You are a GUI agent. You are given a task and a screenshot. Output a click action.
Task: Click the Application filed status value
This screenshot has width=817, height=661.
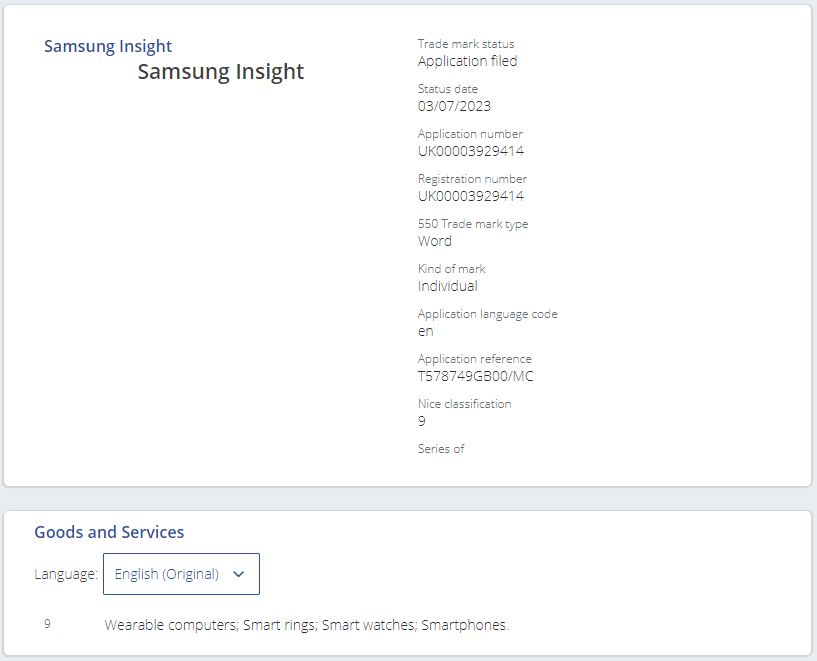click(467, 61)
